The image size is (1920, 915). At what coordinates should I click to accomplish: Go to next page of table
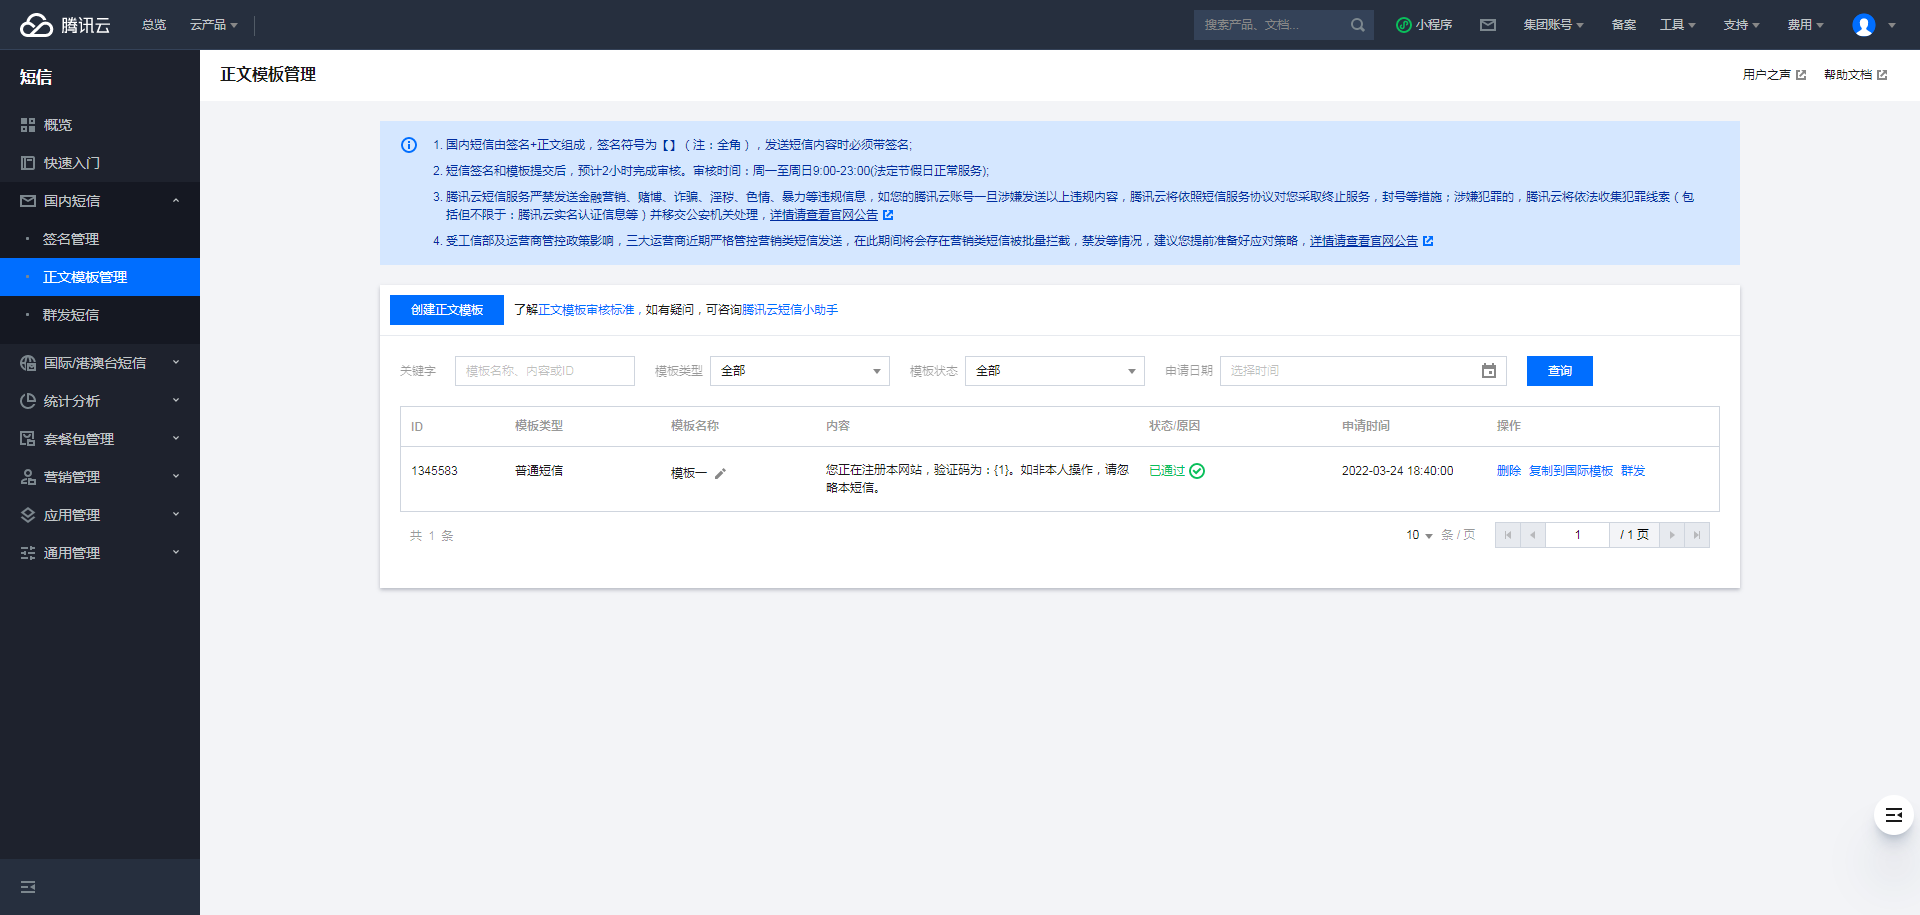click(1672, 535)
